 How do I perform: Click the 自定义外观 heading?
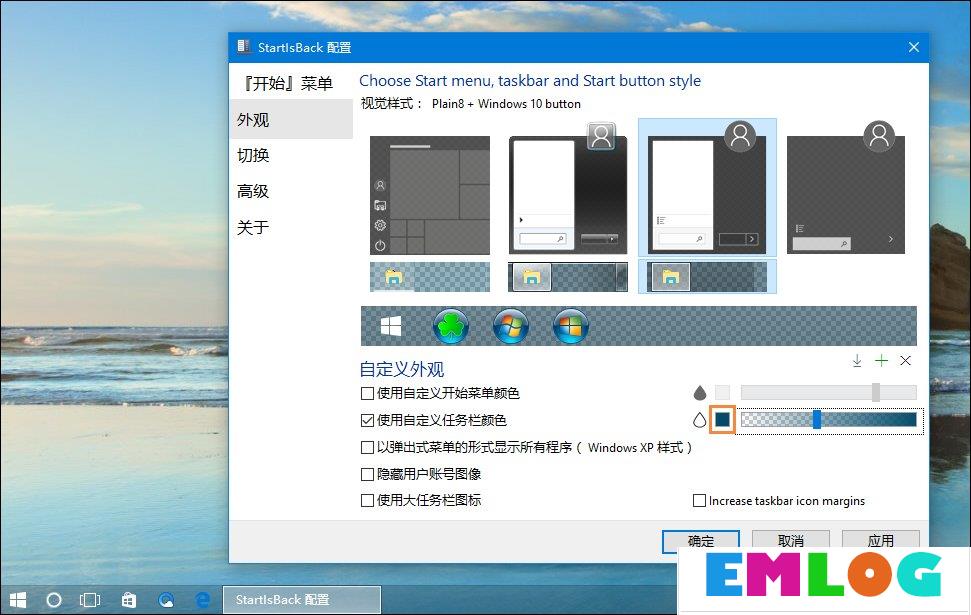402,369
